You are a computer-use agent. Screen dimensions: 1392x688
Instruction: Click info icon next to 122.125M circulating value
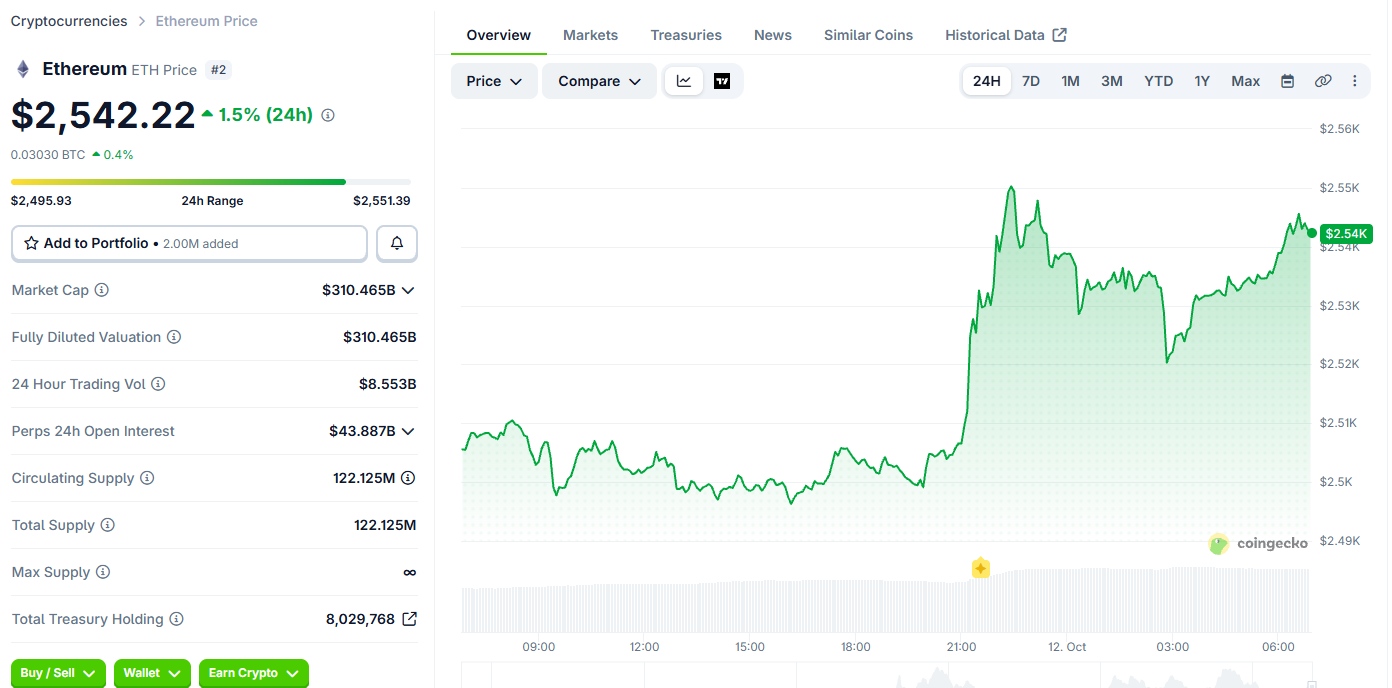tap(408, 478)
